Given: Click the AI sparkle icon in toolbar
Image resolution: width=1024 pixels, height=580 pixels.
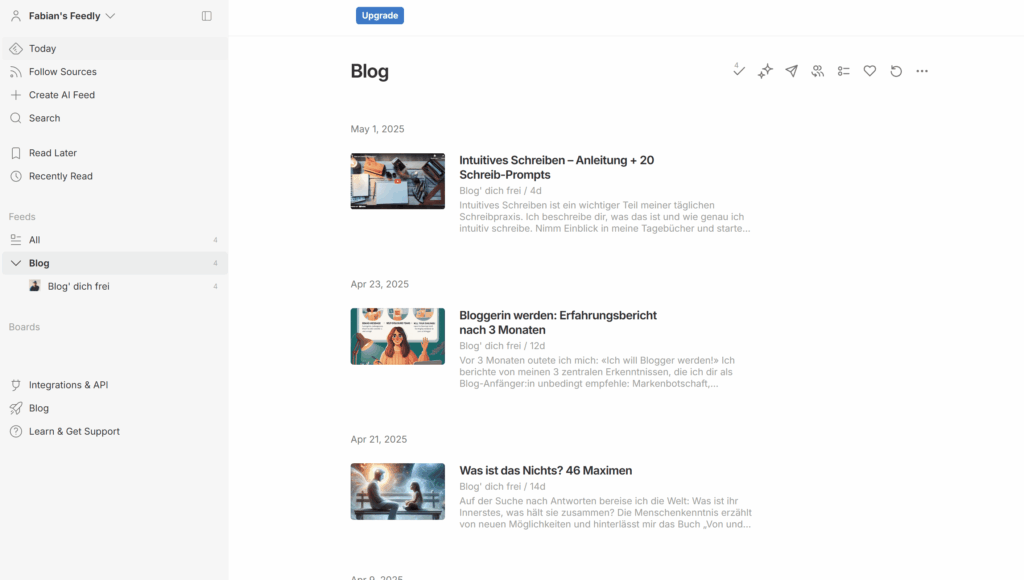Looking at the screenshot, I should point(765,71).
